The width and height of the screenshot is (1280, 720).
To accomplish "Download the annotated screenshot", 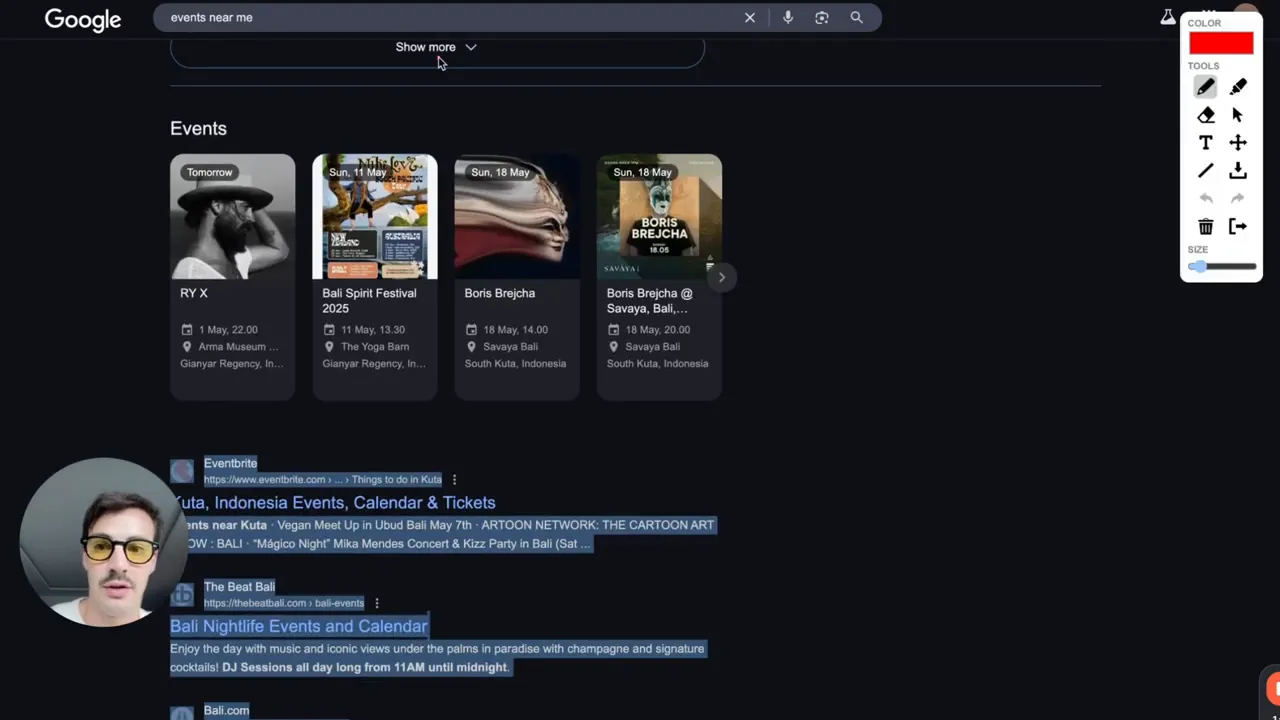I will [x=1238, y=171].
